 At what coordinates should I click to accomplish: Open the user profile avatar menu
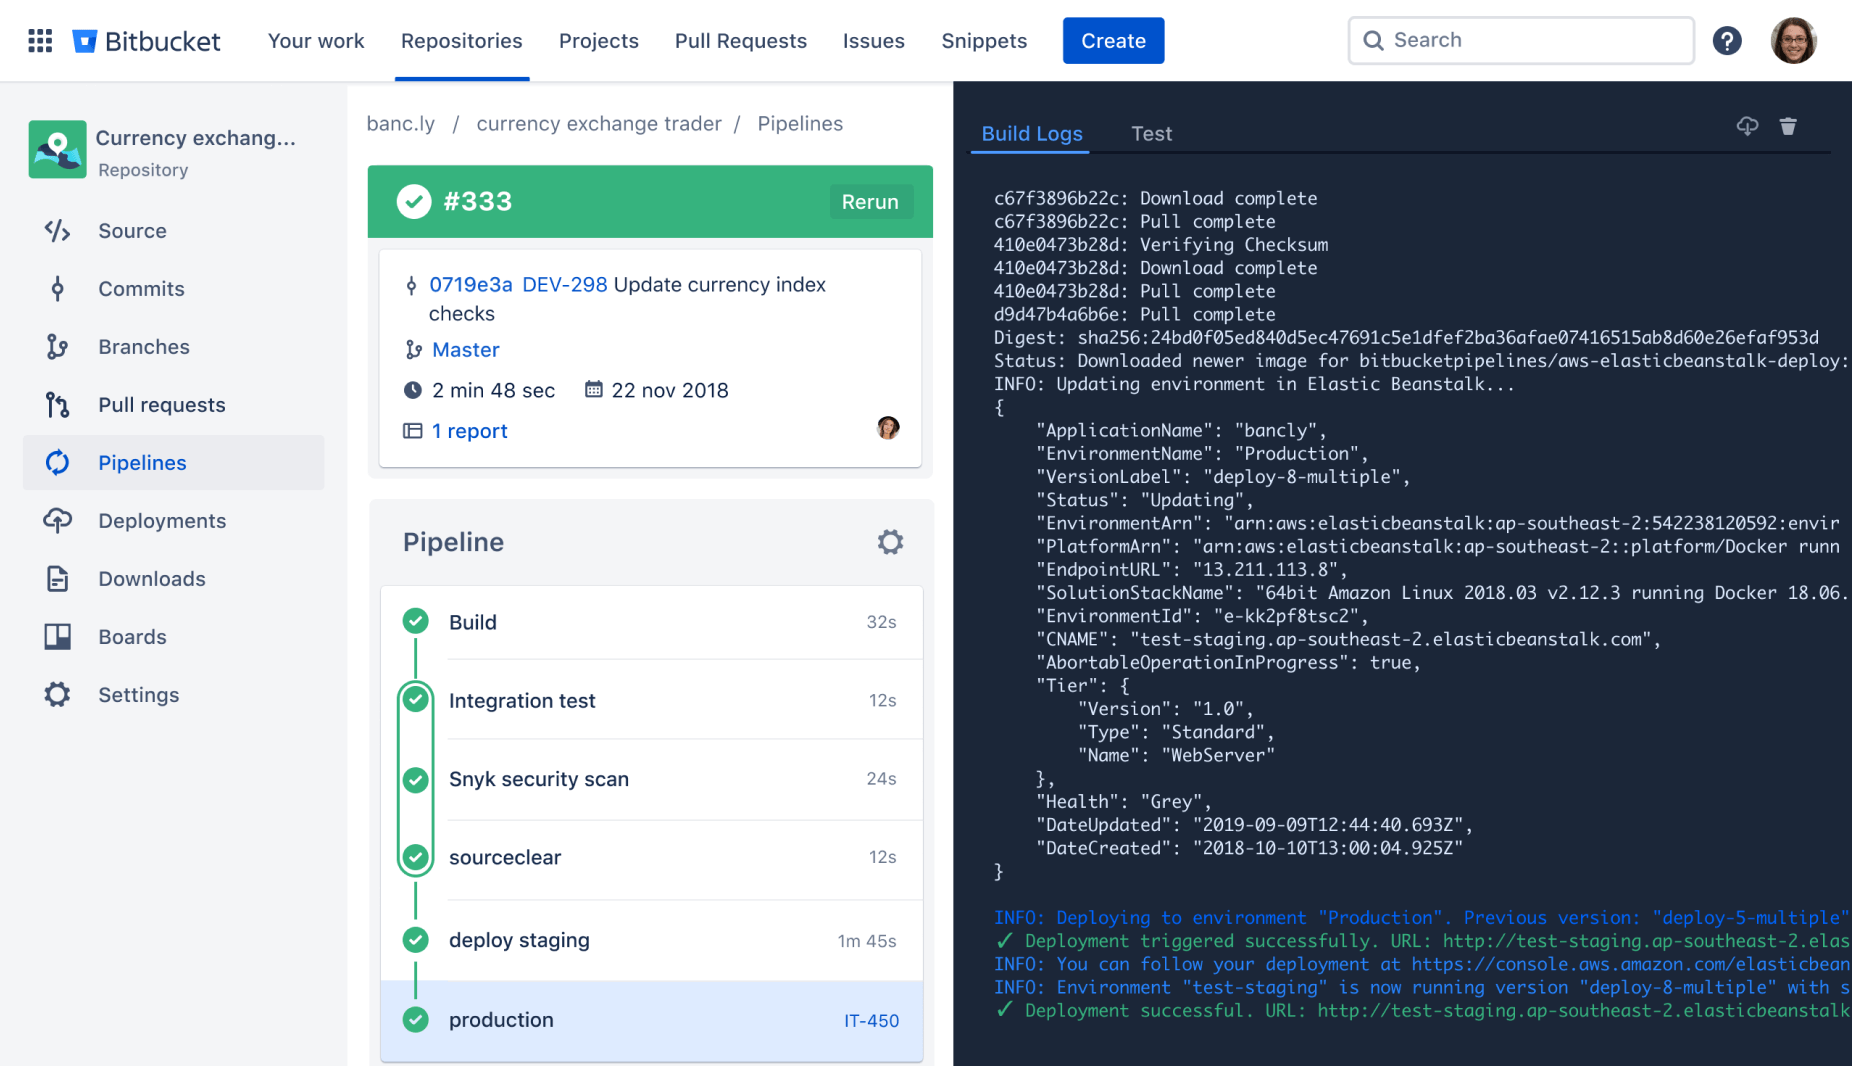coord(1793,41)
